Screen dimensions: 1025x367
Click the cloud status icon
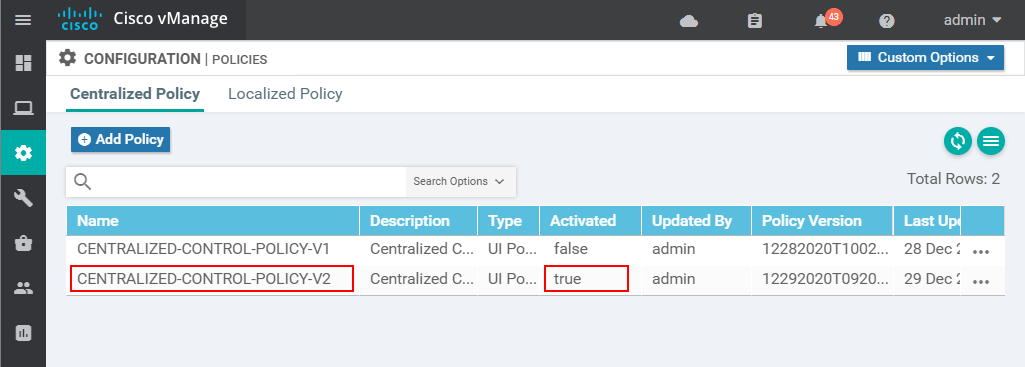(688, 21)
